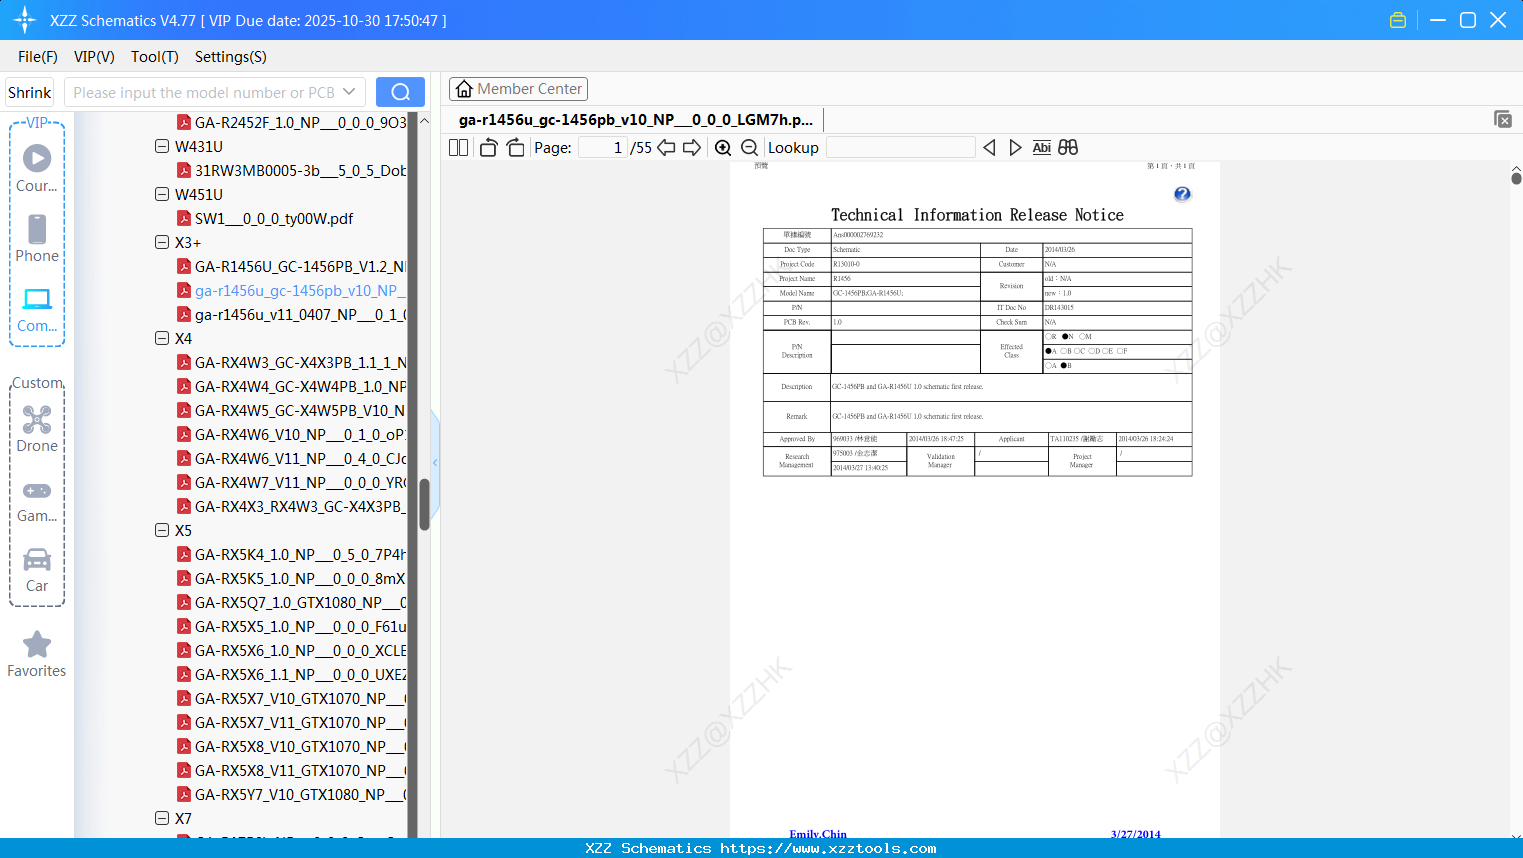Viewport: 1523px width, 858px height.
Task: Click the PDF icon beside SW1 file
Action: coord(184,218)
